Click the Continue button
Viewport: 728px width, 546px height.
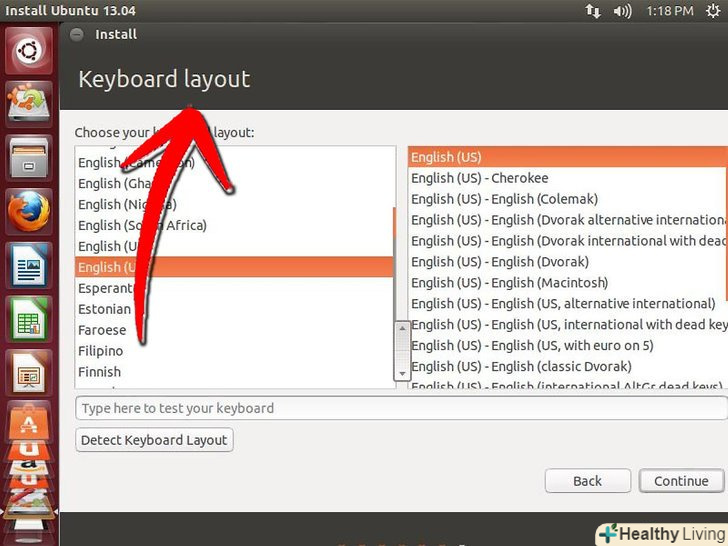pos(681,481)
